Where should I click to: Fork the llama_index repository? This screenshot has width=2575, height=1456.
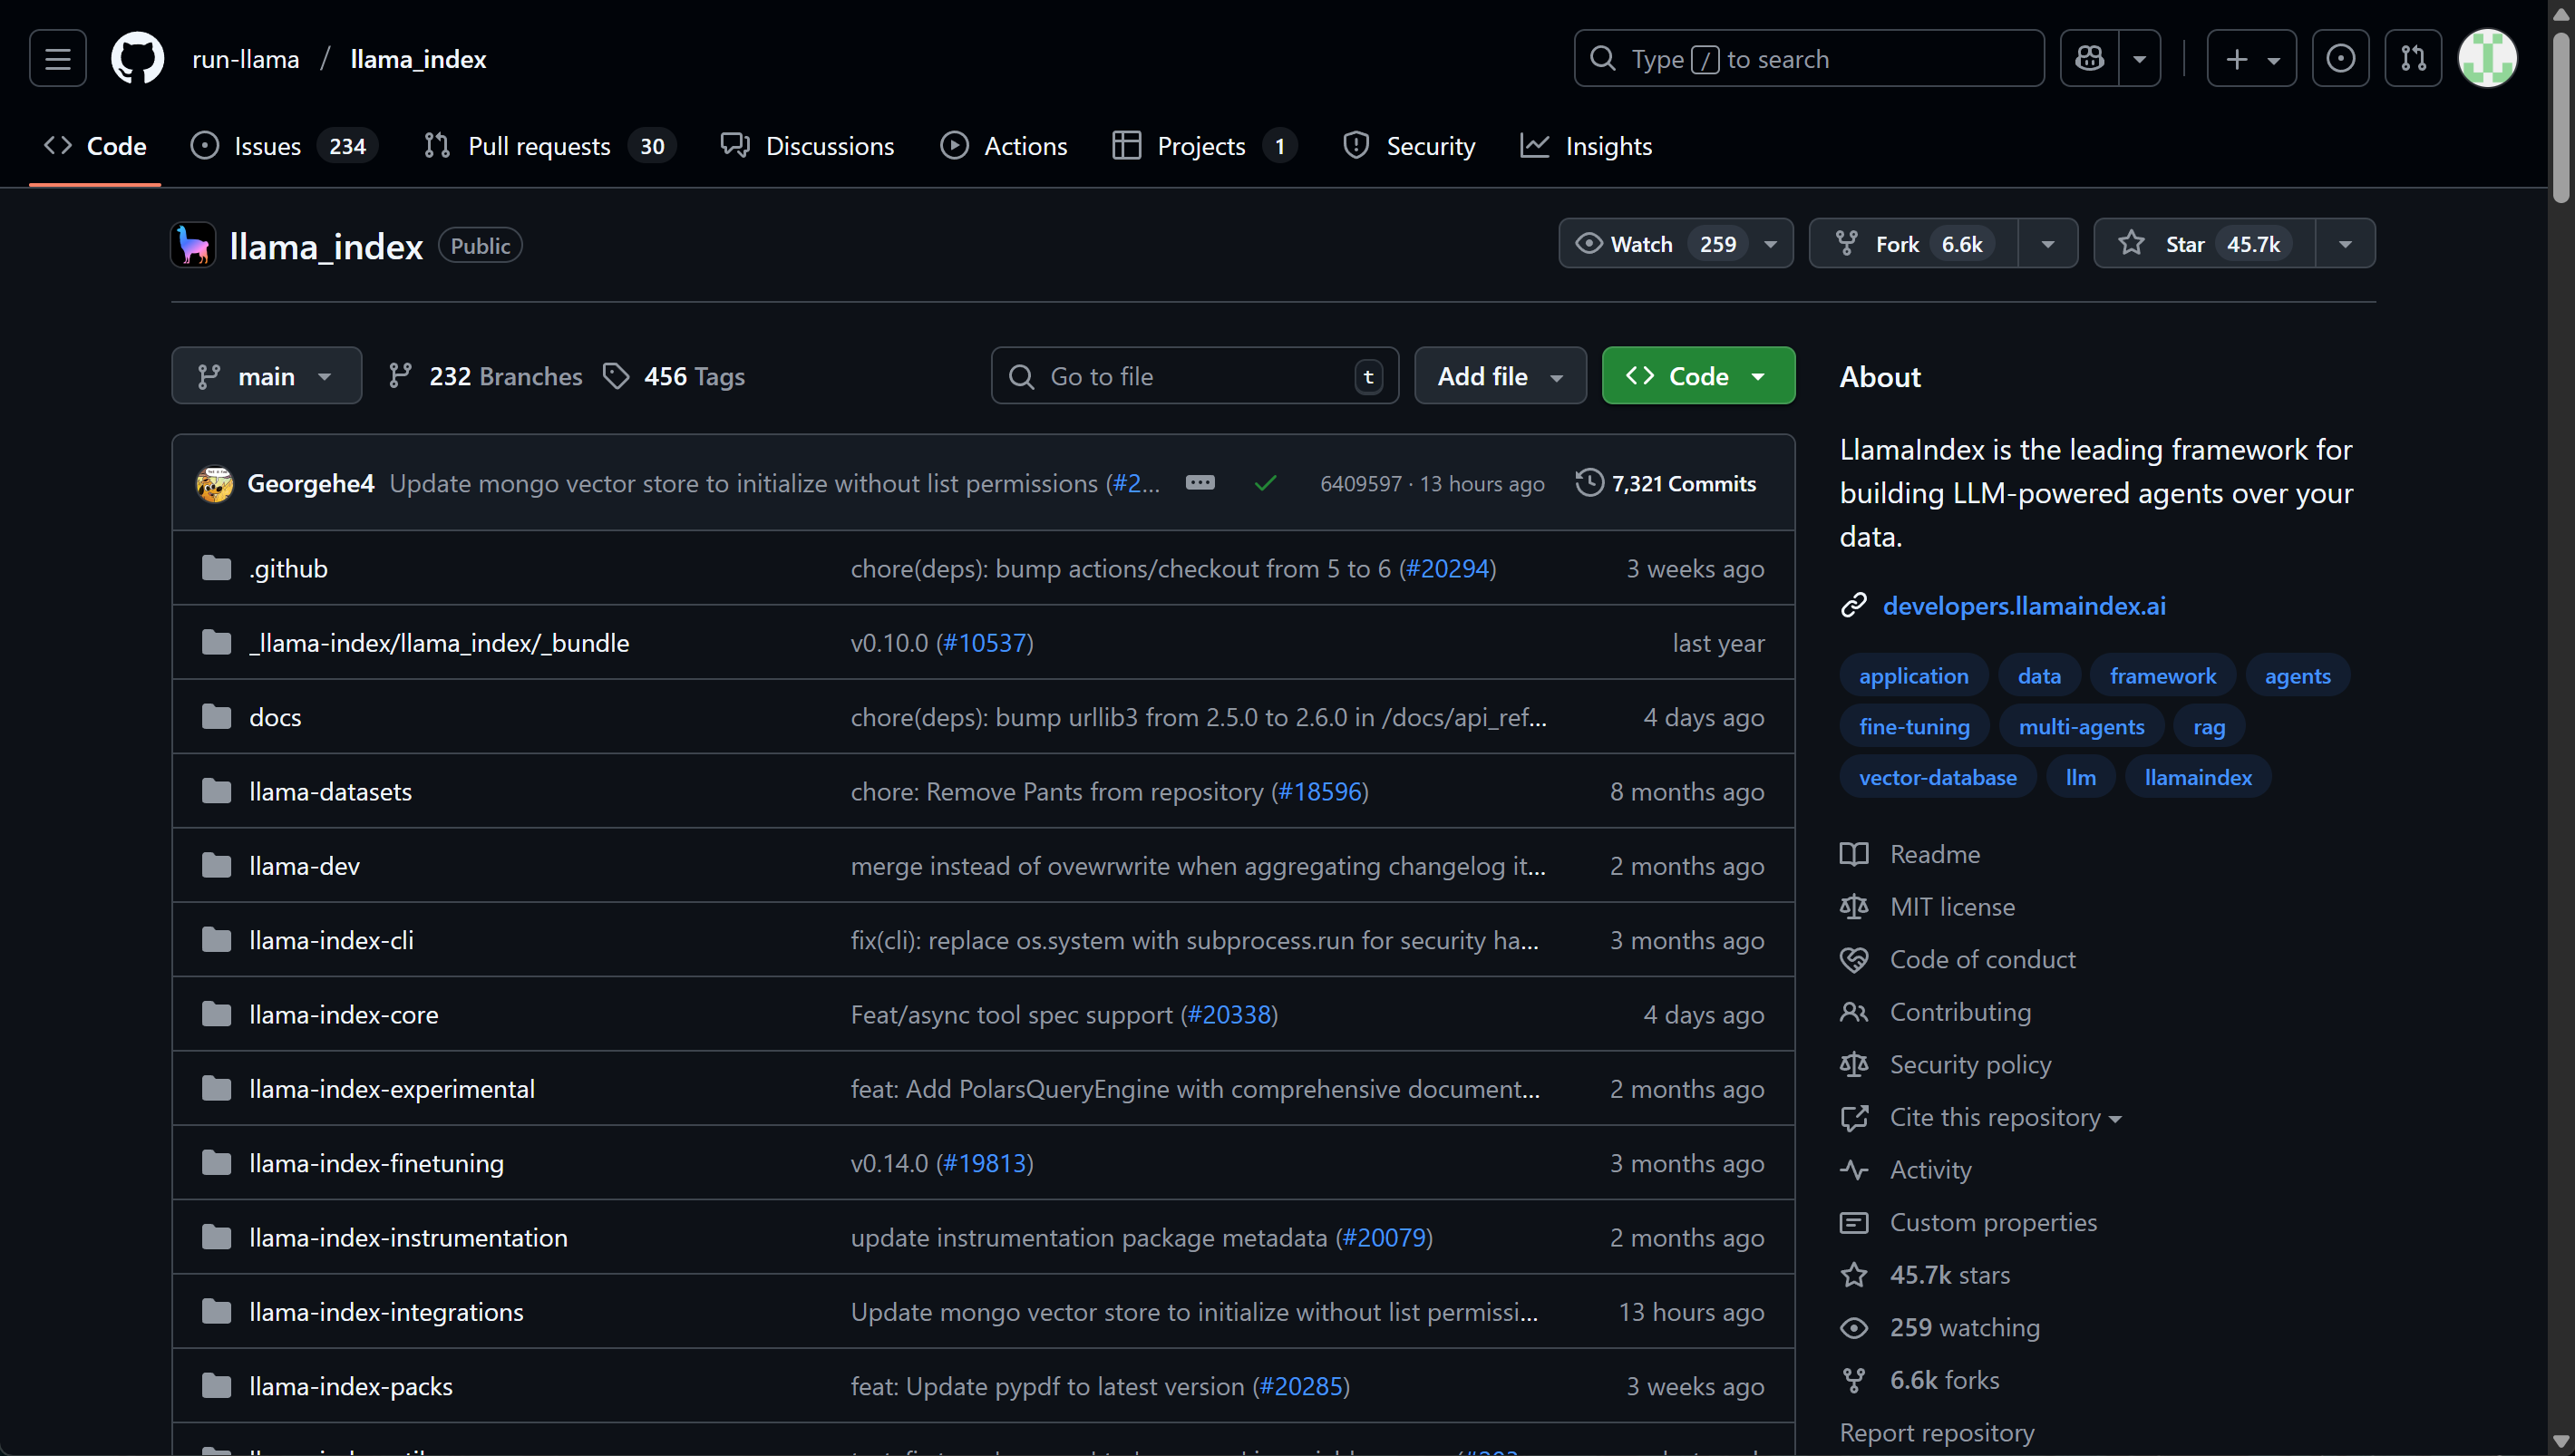(1914, 244)
